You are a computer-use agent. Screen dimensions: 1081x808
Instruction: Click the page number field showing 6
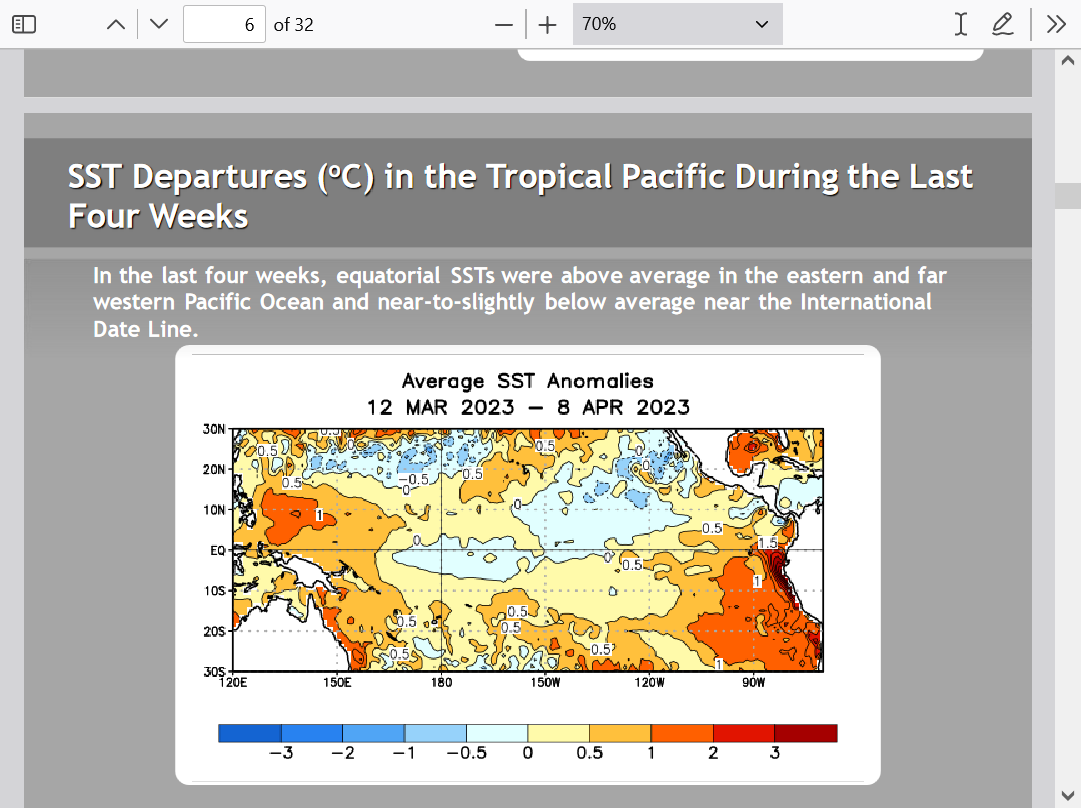[x=224, y=25]
